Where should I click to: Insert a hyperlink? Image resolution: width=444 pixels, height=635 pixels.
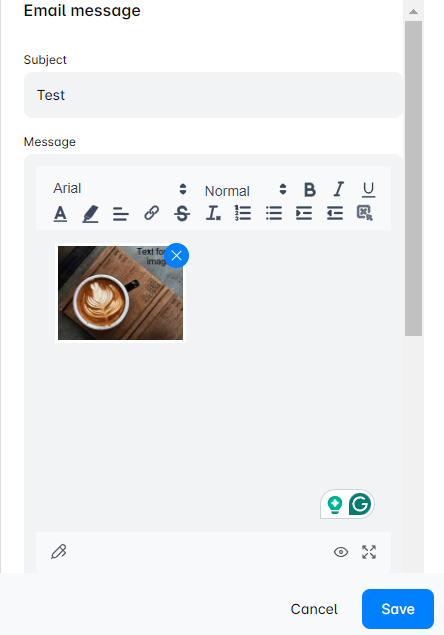tap(152, 213)
